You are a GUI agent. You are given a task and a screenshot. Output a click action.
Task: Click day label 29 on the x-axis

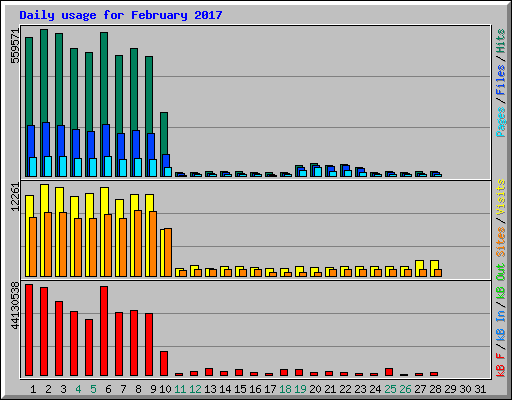pyautogui.click(x=450, y=389)
